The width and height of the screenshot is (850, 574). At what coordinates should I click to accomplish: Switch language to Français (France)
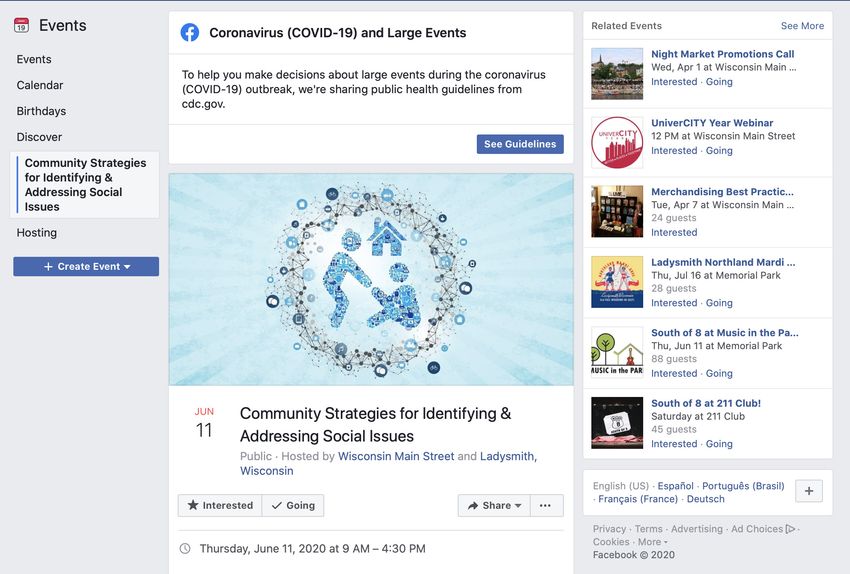[638, 499]
